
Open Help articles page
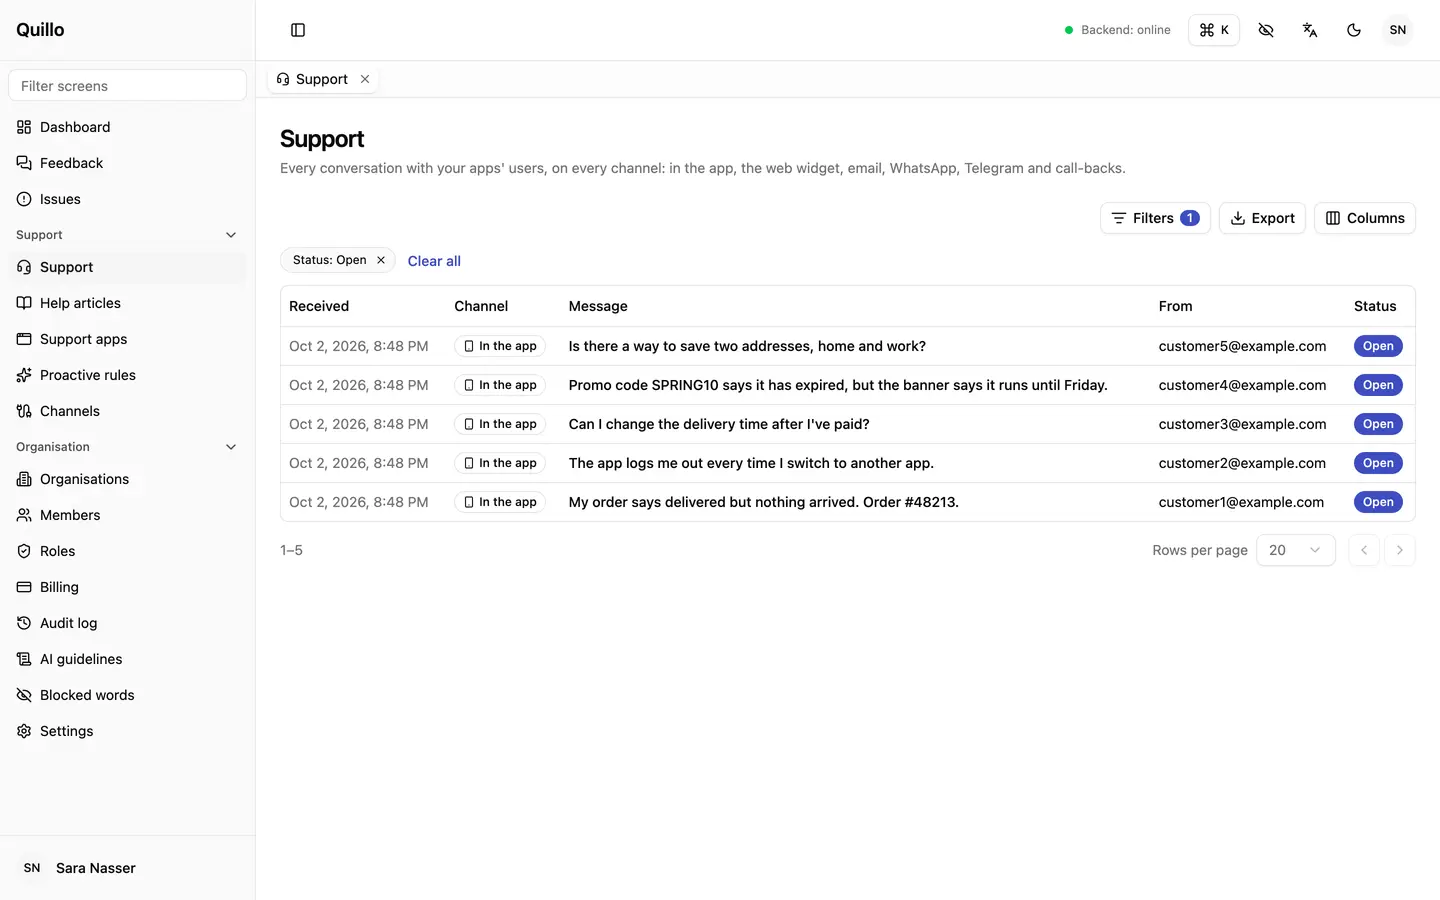coord(127,303)
